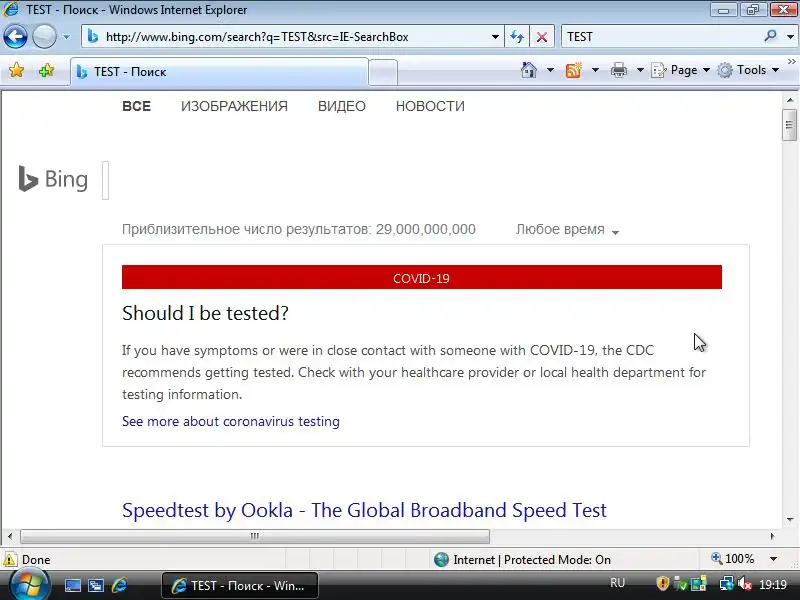
Task: Click the Forward navigation button
Action: point(44,37)
